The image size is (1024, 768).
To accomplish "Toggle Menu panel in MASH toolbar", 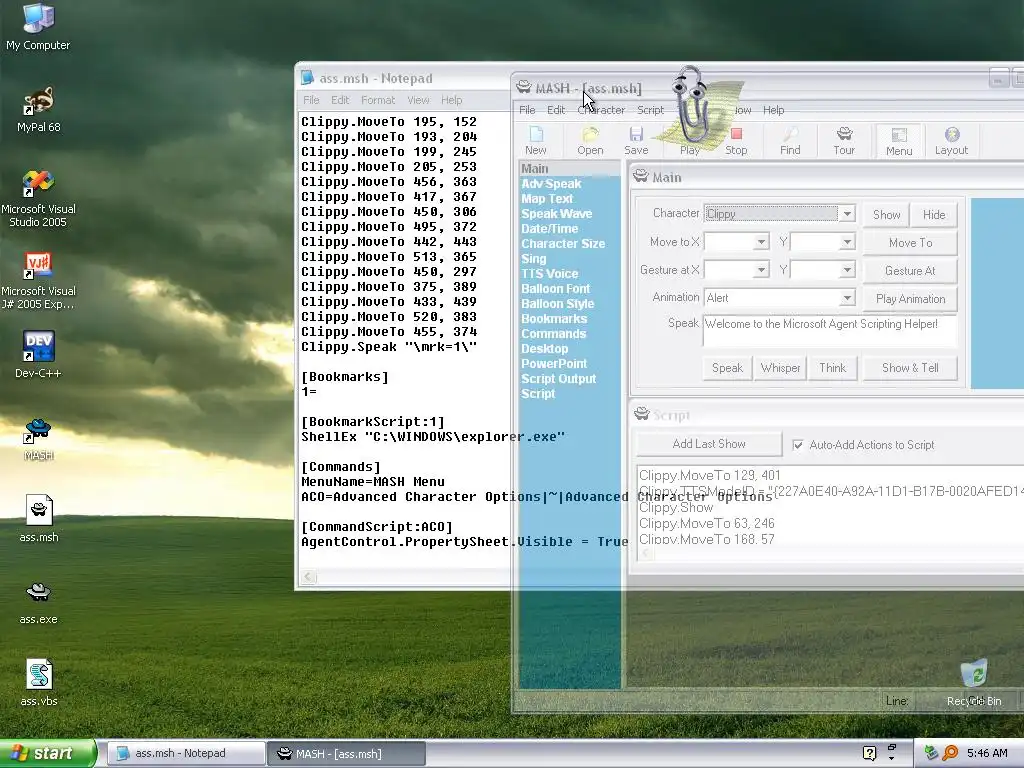I will click(x=899, y=141).
